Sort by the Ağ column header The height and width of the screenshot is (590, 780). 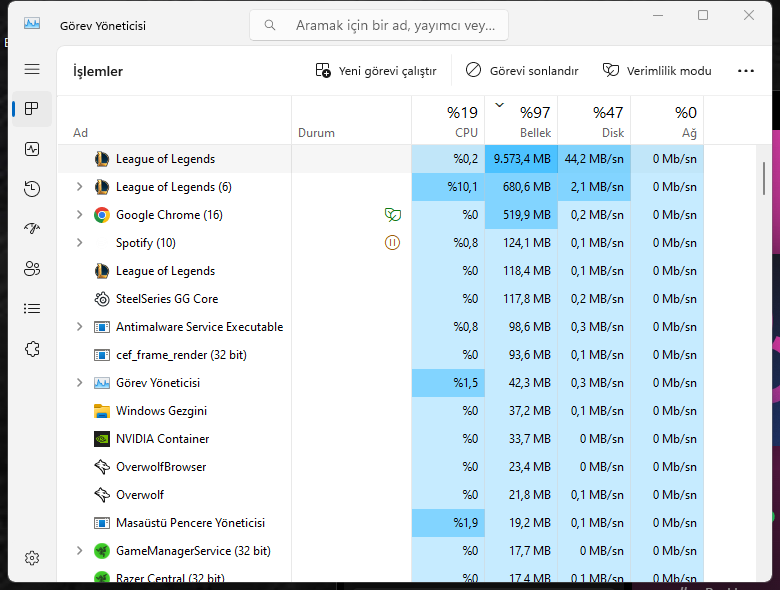click(x=667, y=120)
